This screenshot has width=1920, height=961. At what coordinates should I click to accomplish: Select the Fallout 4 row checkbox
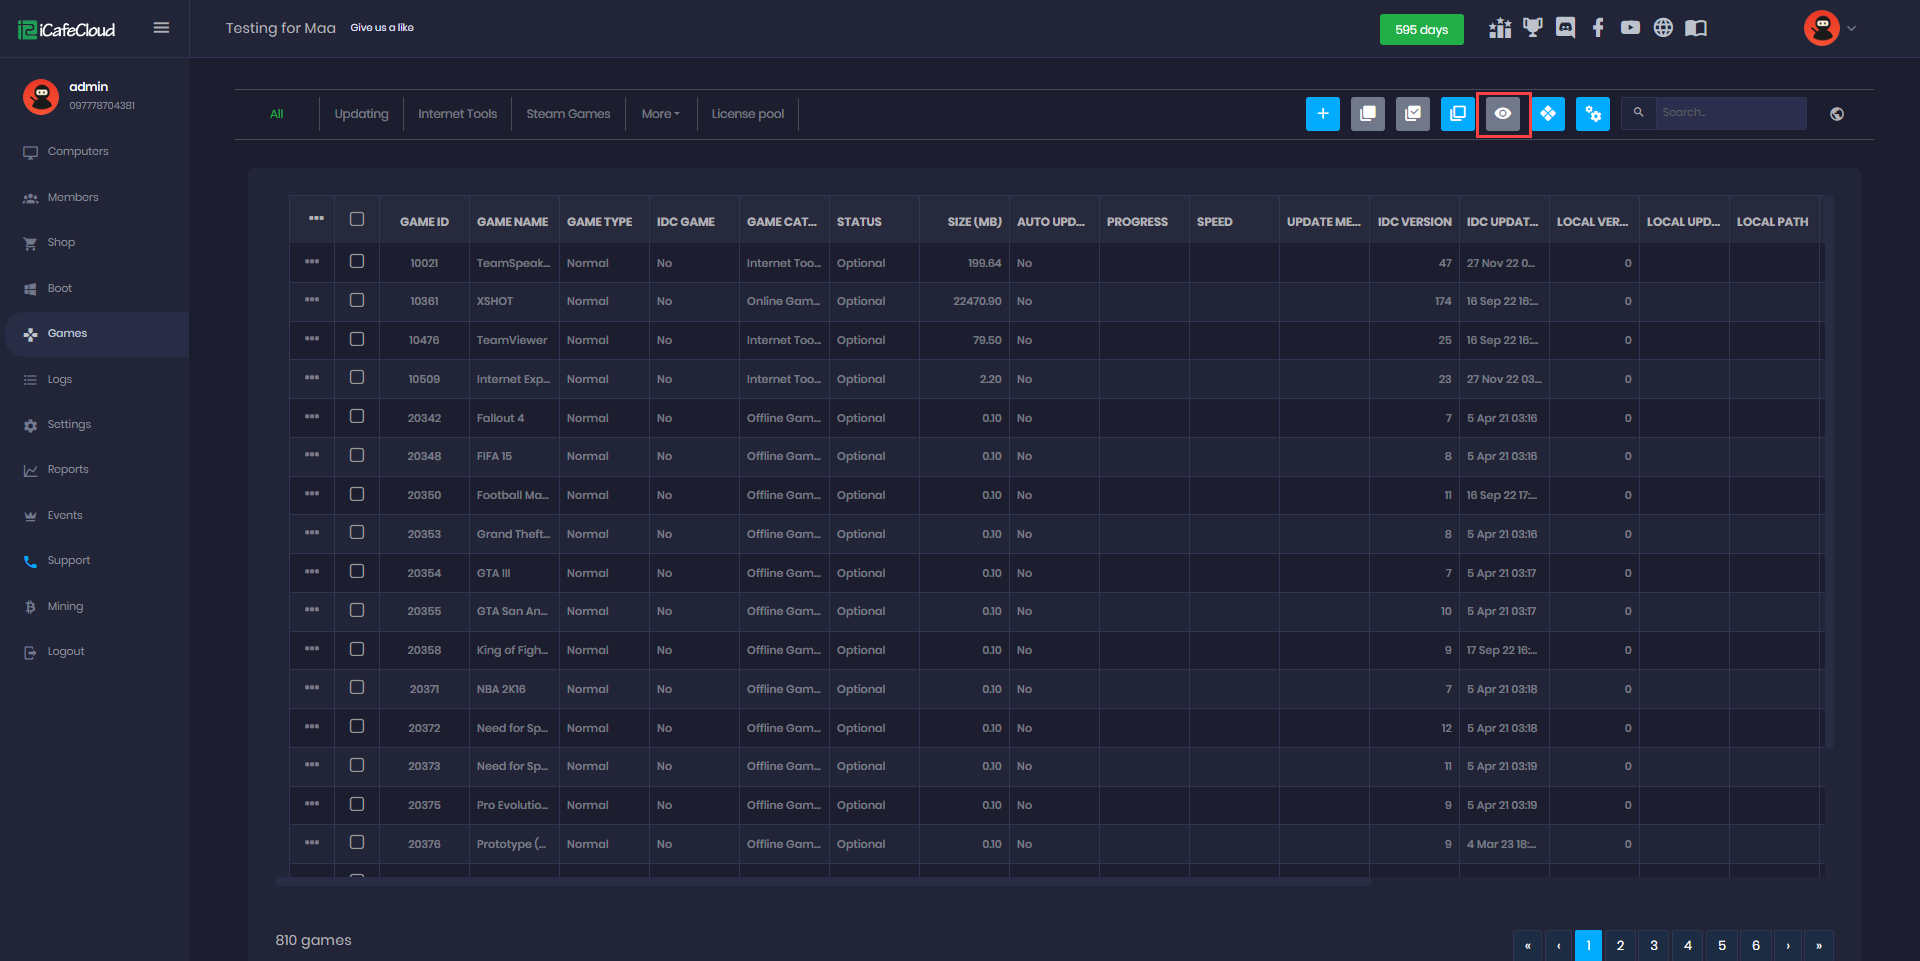(357, 417)
